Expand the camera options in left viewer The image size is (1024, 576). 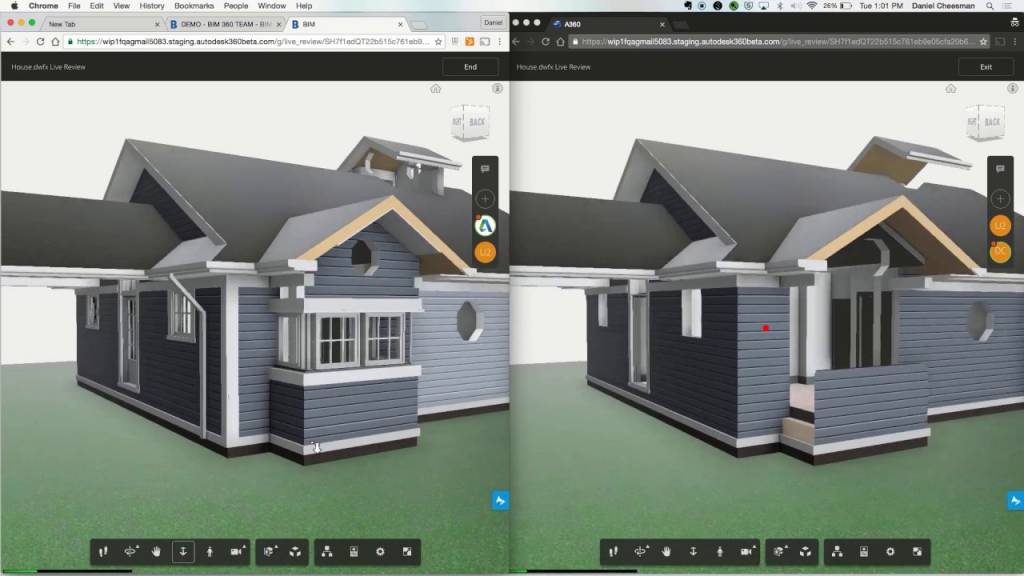click(237, 551)
